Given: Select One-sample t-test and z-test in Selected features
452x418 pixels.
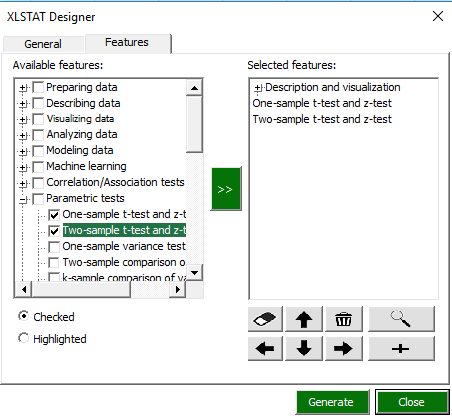Looking at the screenshot, I should tap(322, 103).
